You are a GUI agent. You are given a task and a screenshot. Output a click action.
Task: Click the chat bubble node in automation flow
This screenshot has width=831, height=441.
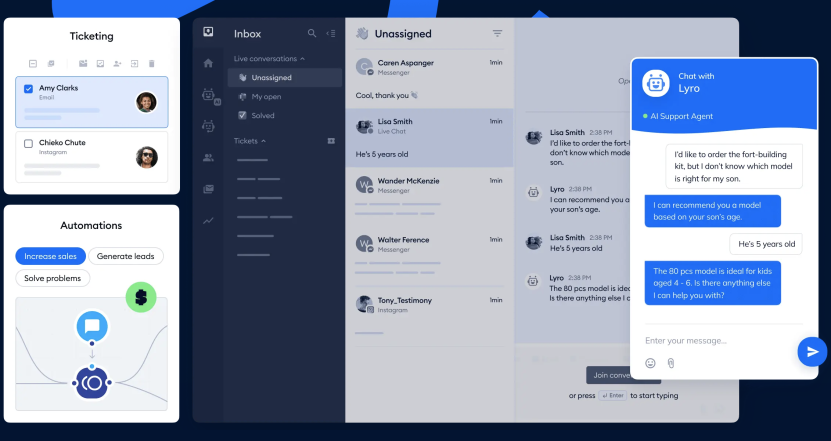pyautogui.click(x=92, y=326)
